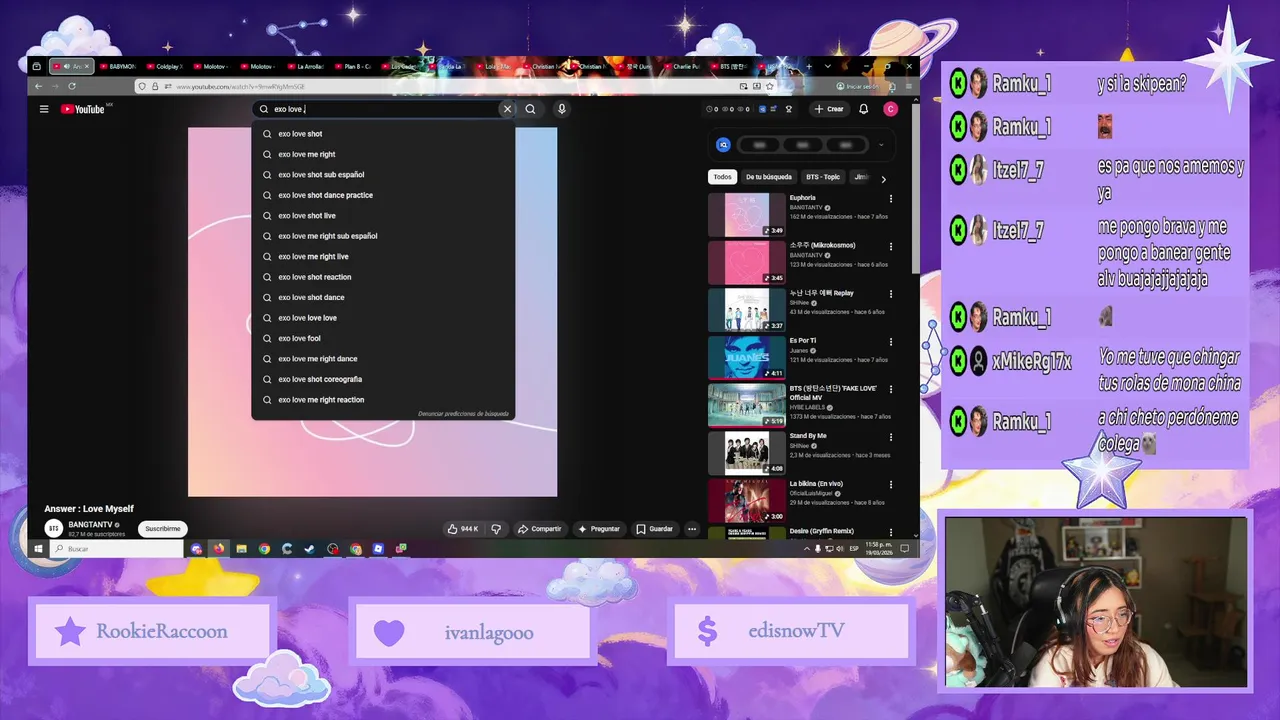
Task: Pick suggestion "exo love me right dance"
Action: pos(383,359)
